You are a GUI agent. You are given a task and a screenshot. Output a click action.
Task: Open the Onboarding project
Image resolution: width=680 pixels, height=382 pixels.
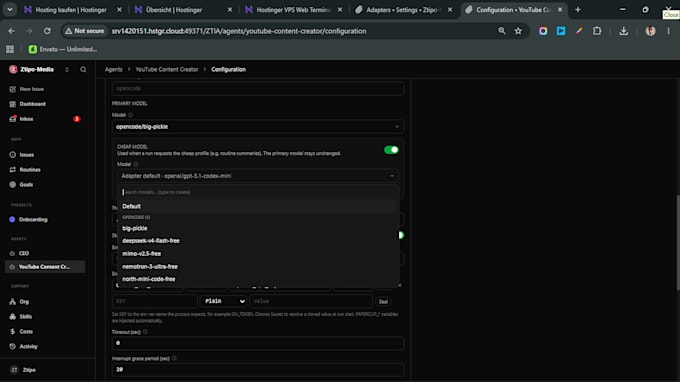tap(33, 220)
